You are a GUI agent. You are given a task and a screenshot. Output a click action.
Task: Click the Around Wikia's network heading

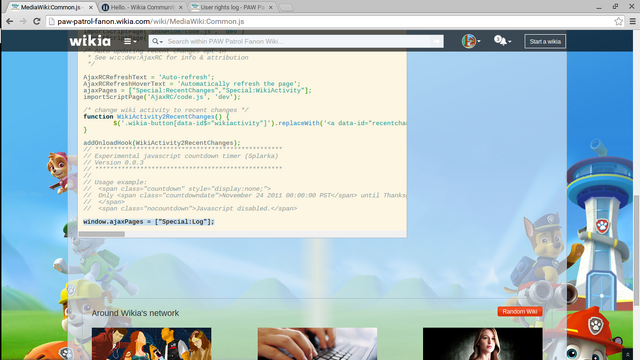click(135, 313)
